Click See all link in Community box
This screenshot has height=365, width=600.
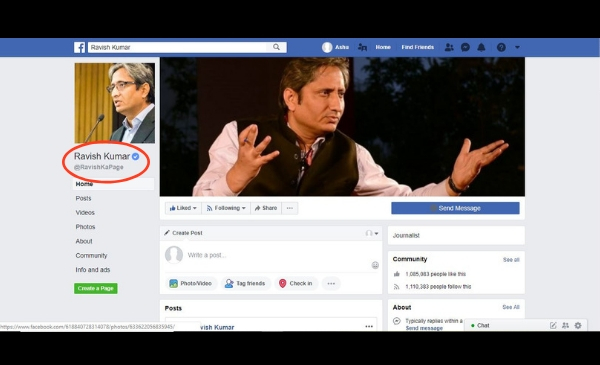click(x=511, y=260)
